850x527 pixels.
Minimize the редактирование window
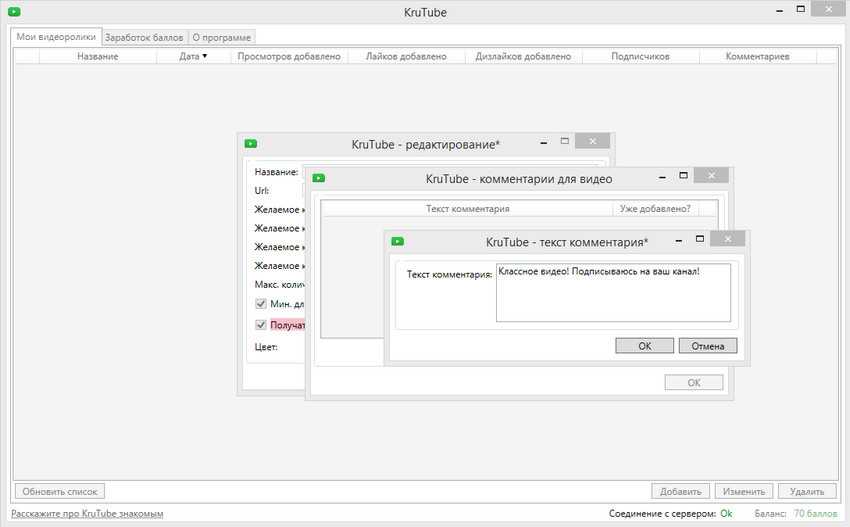[541, 143]
